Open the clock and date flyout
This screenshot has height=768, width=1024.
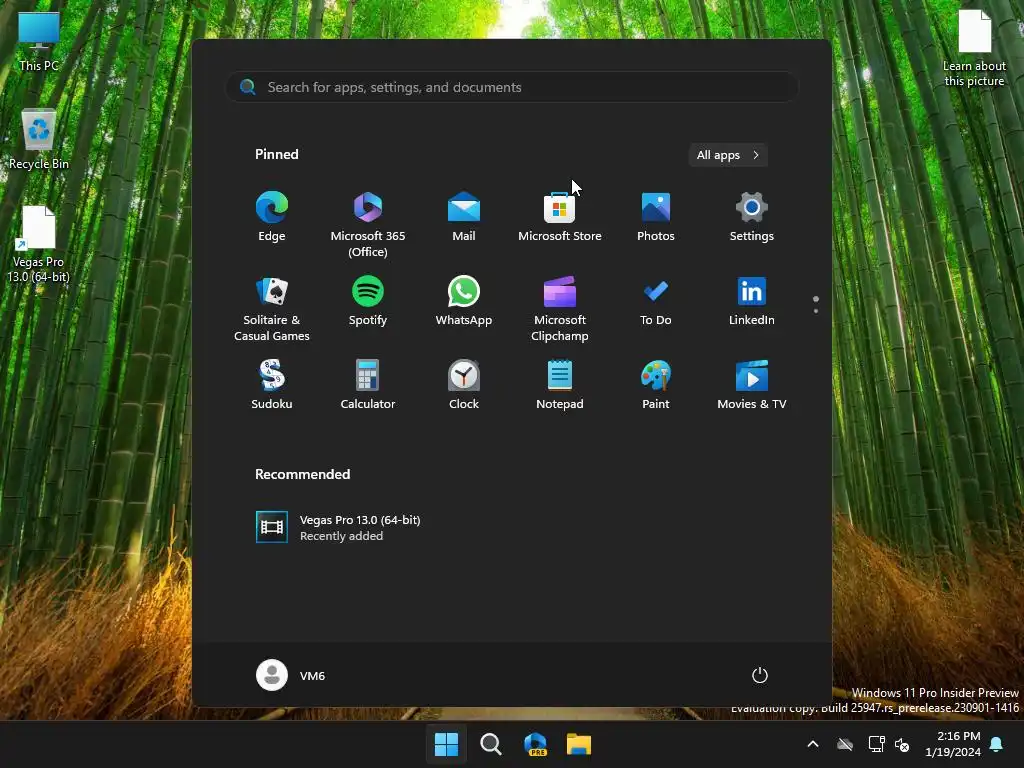point(953,744)
